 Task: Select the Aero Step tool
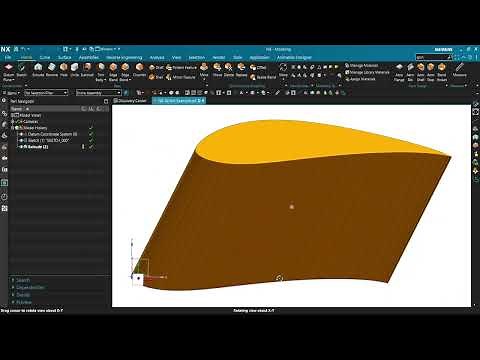point(431,72)
